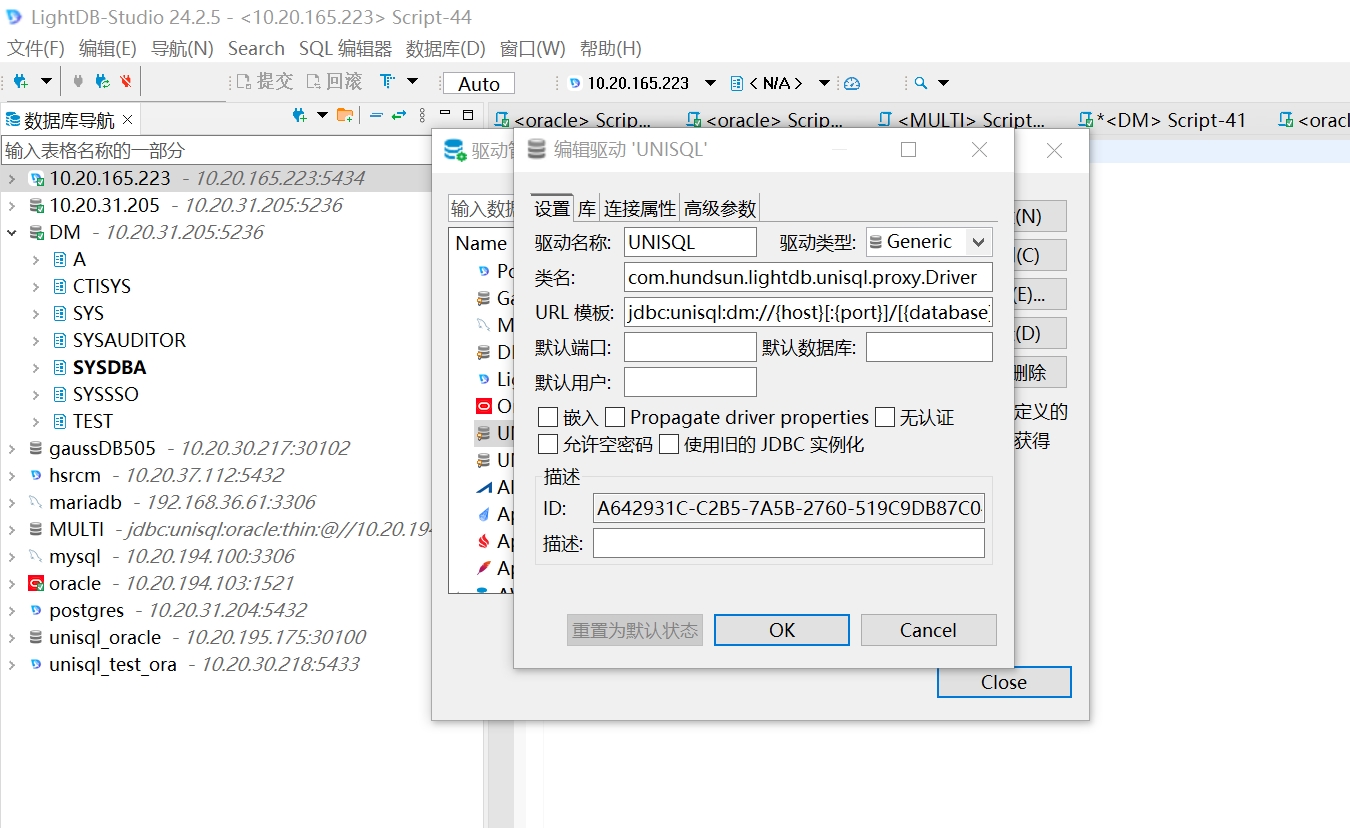Select the oracle connection in navigator
Screen dimensions: 1350x828
click(75, 583)
